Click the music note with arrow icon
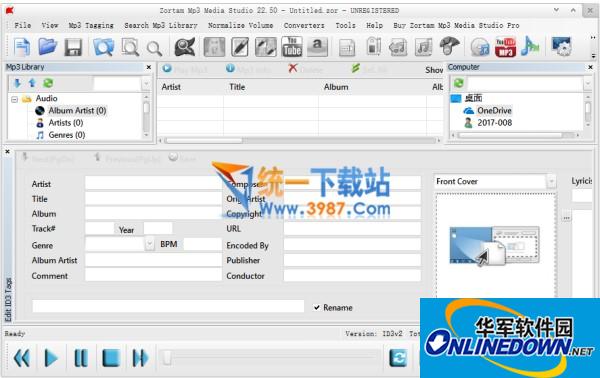The width and height of the screenshot is (600, 378). (398, 48)
